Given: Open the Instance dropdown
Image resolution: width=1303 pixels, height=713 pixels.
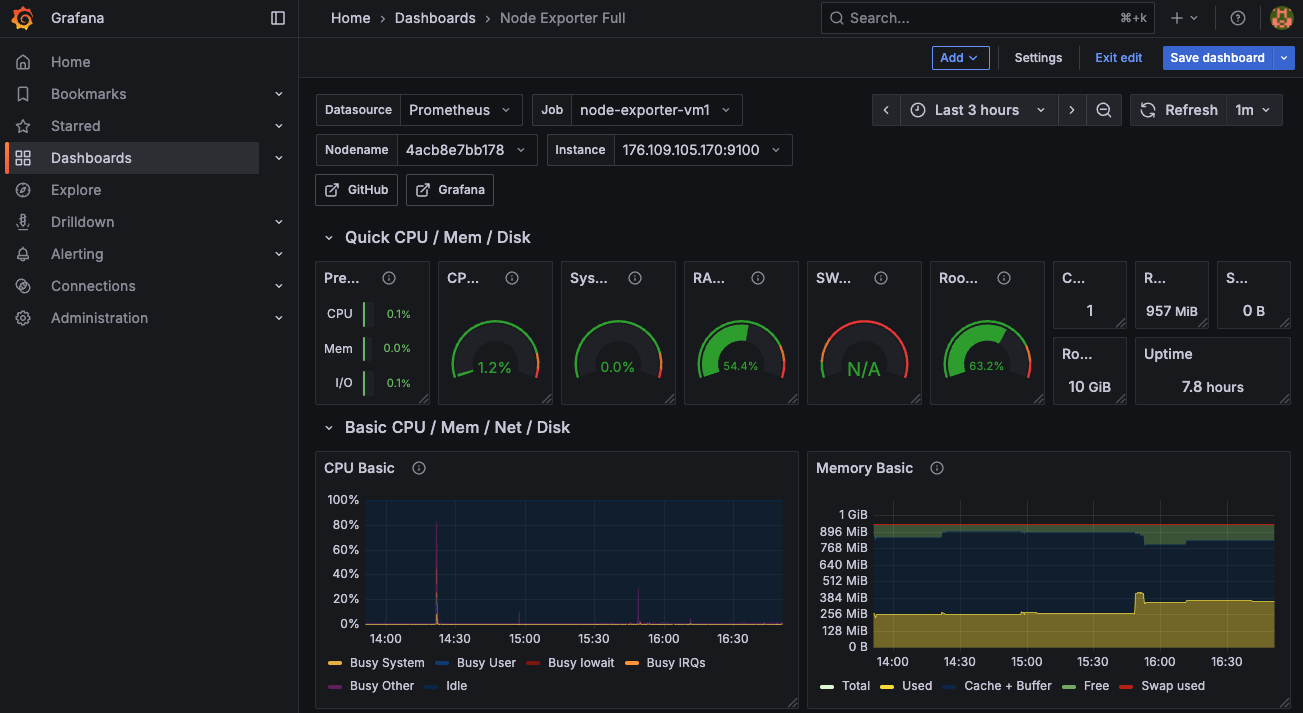Looking at the screenshot, I should [703, 149].
